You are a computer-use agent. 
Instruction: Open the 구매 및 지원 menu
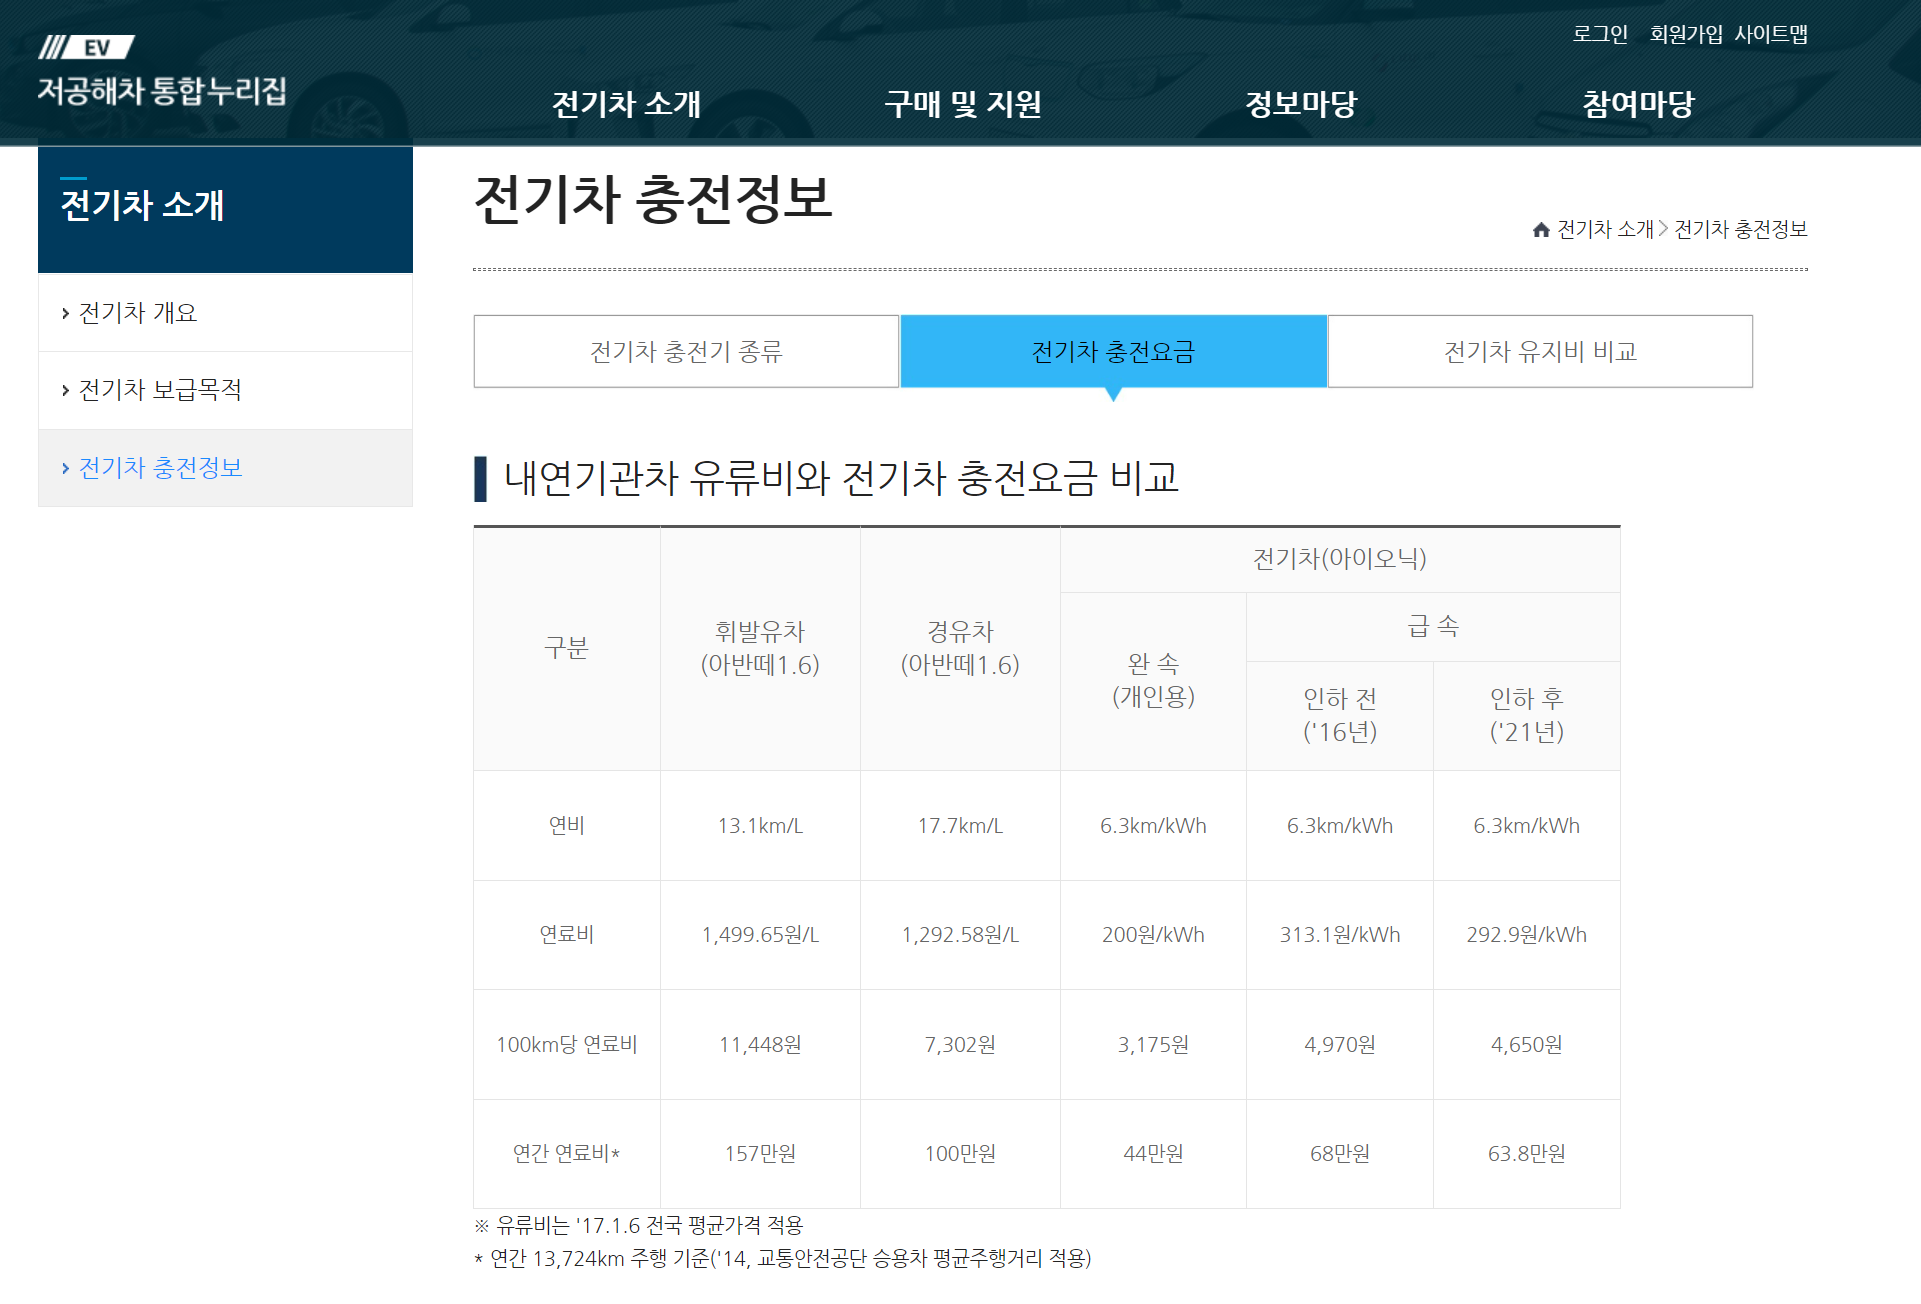pyautogui.click(x=962, y=104)
